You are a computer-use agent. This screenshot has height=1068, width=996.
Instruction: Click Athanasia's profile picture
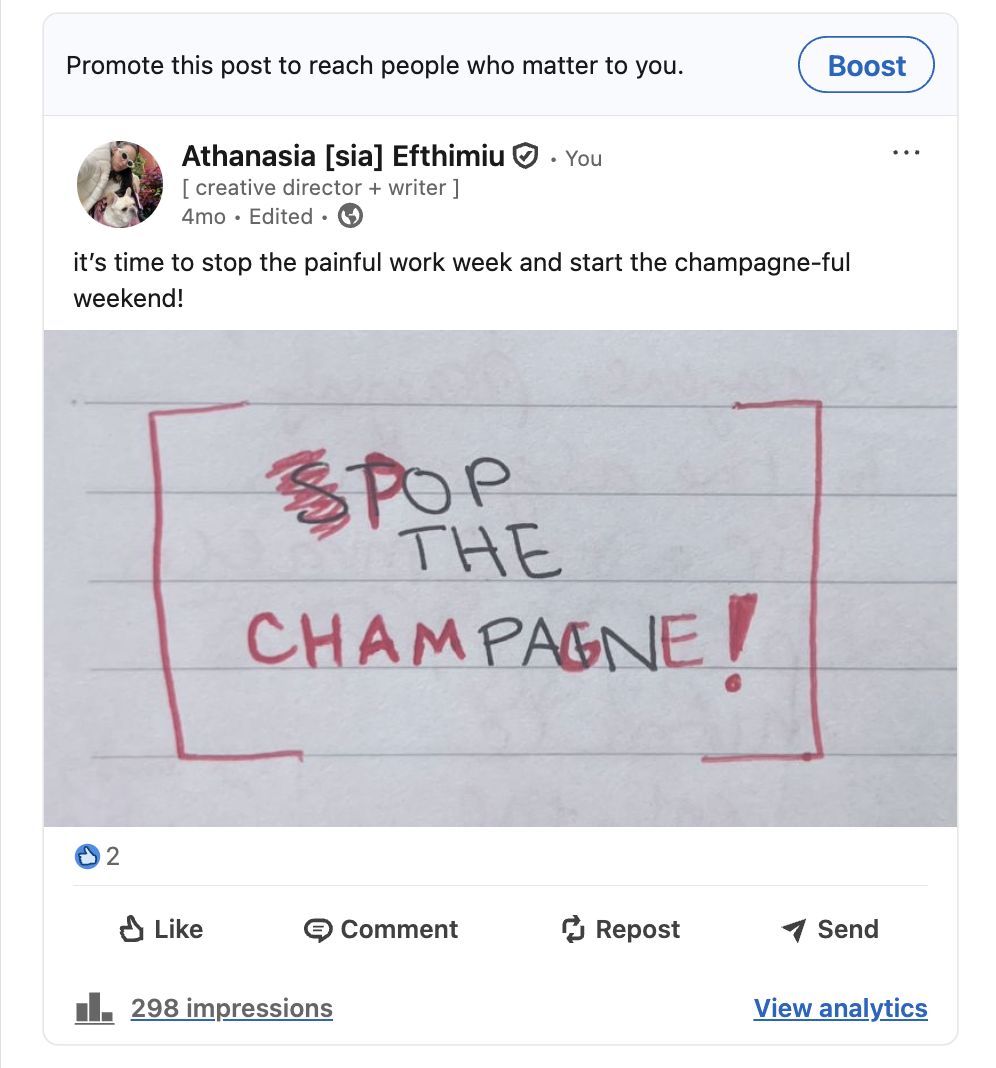[120, 184]
